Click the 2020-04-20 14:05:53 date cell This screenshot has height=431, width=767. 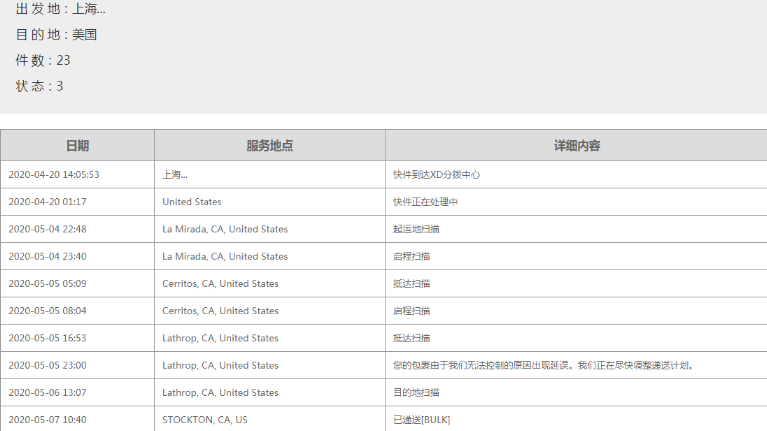[x=54, y=175]
